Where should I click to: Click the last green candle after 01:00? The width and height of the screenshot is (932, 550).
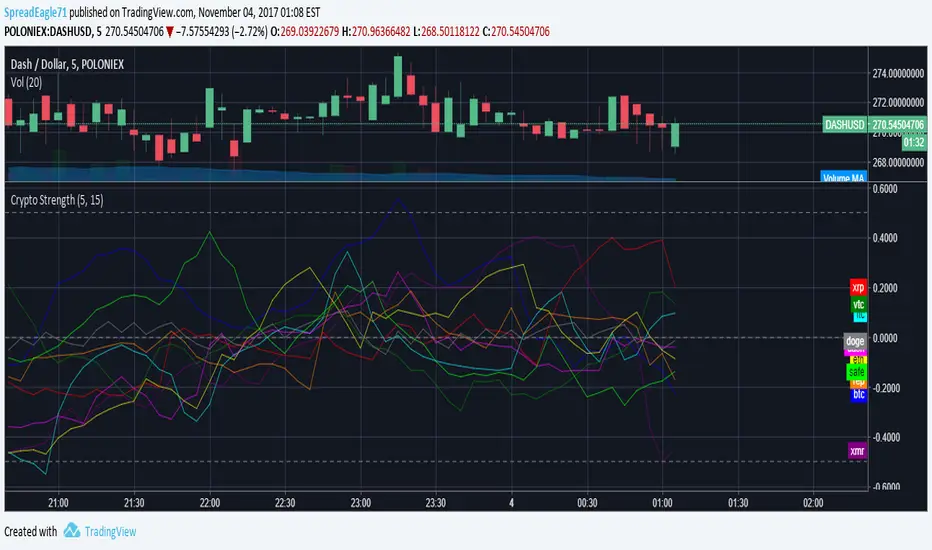tap(675, 135)
